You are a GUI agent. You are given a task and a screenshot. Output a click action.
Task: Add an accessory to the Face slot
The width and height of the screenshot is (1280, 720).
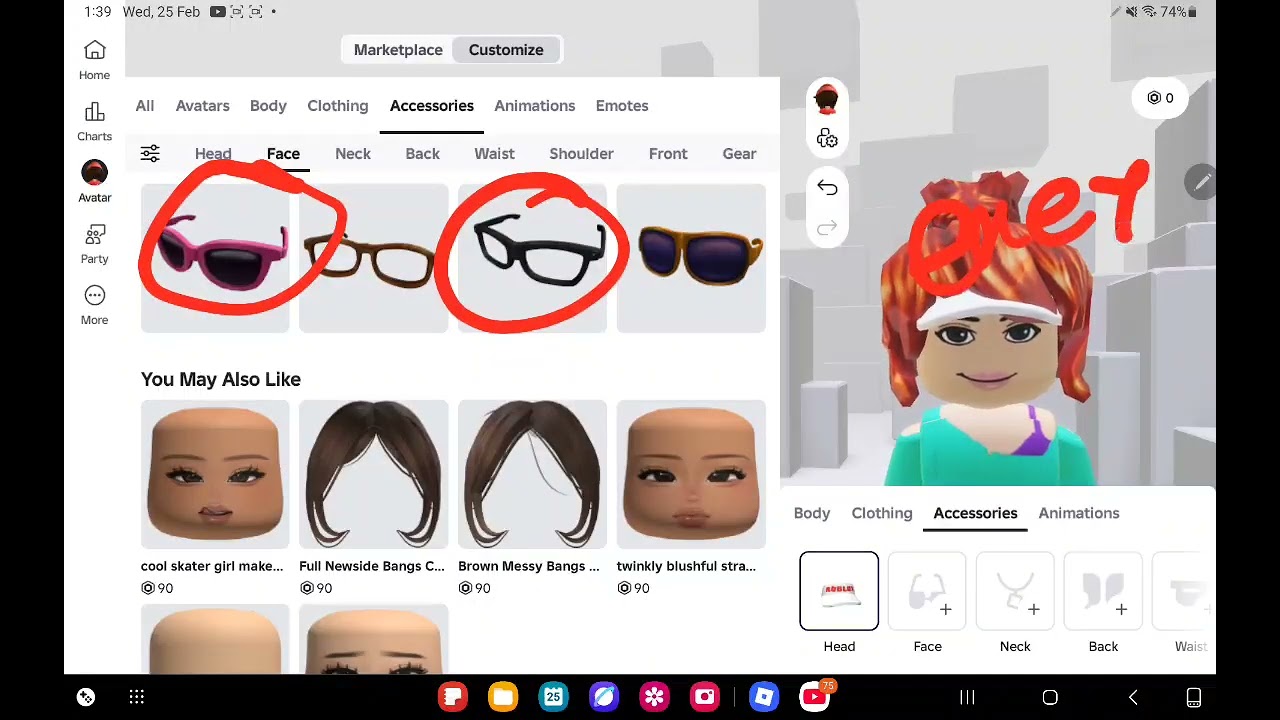927,591
